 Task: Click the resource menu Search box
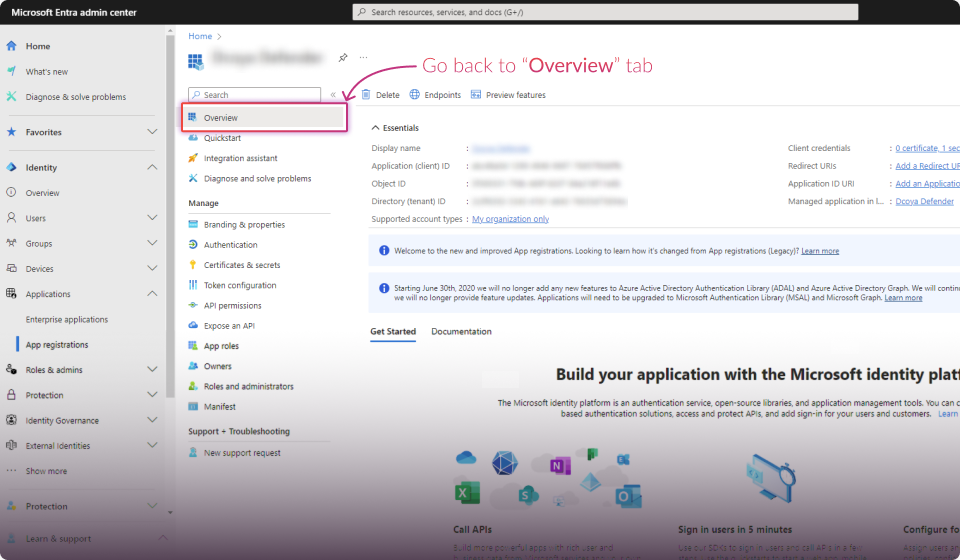click(255, 95)
